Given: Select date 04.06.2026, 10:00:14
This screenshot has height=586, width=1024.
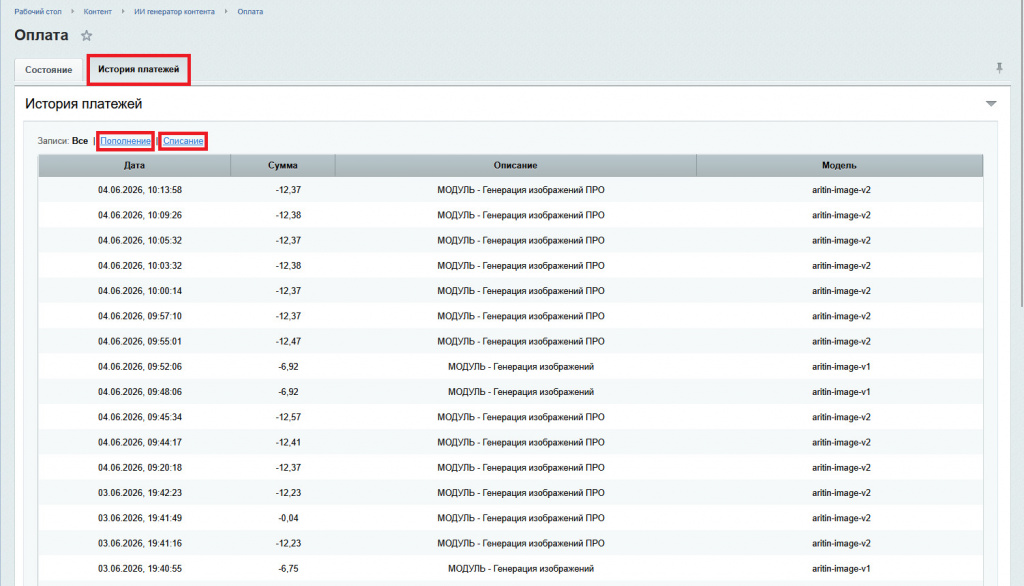Looking at the screenshot, I should 140,291.
